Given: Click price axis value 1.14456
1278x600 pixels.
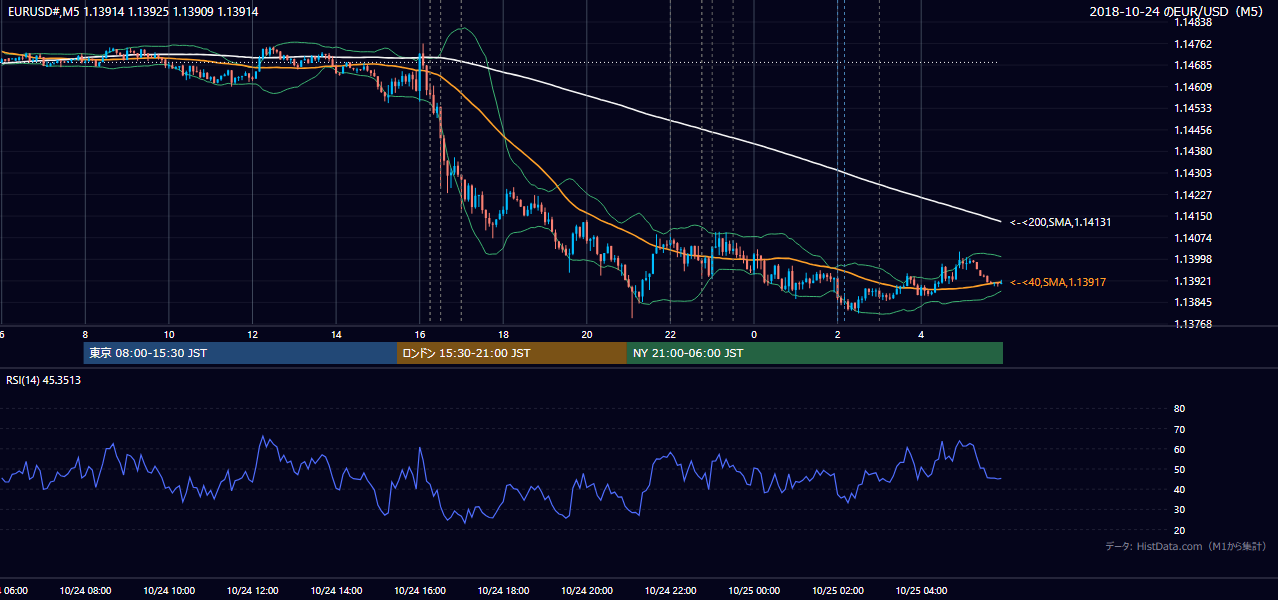Looking at the screenshot, I should 1193,130.
